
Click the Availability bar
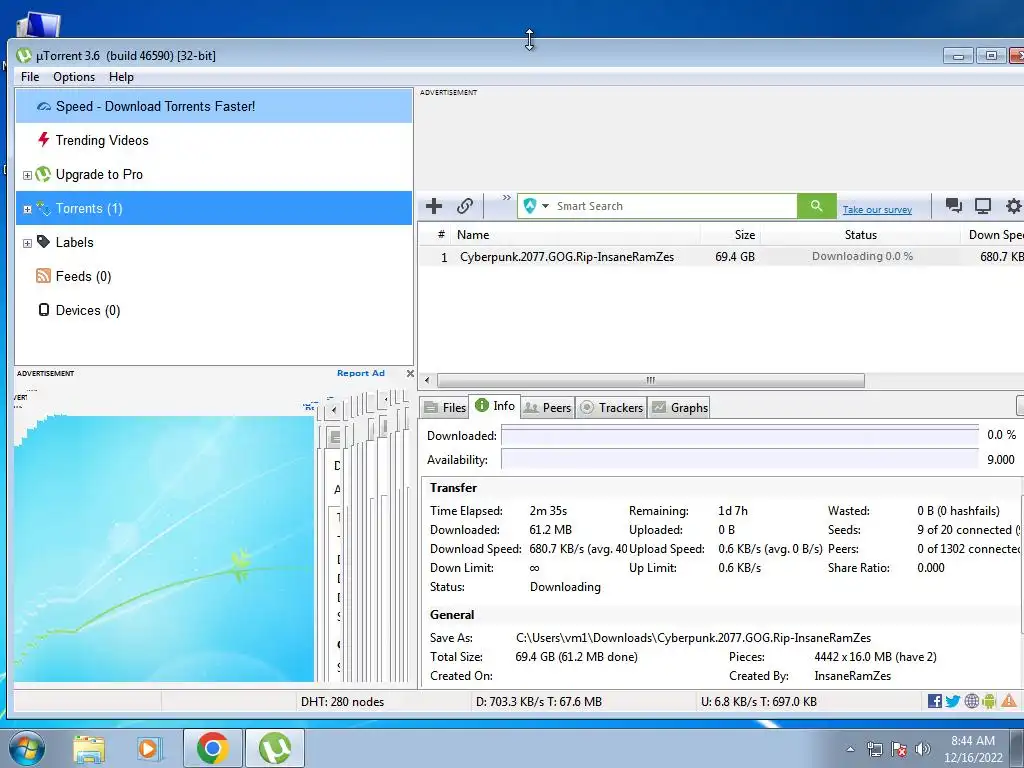740,460
